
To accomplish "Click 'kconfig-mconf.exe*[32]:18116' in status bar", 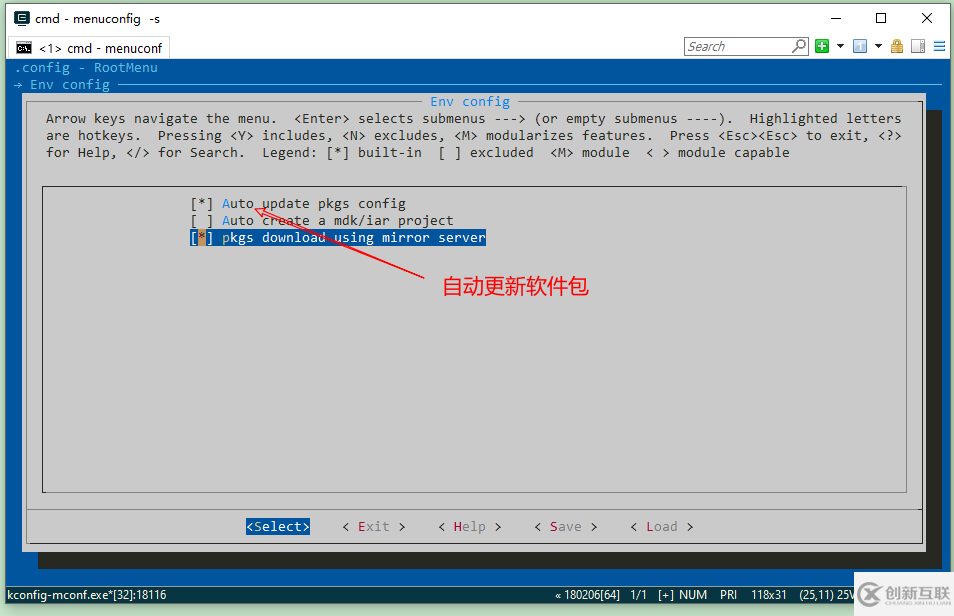I will [86, 595].
